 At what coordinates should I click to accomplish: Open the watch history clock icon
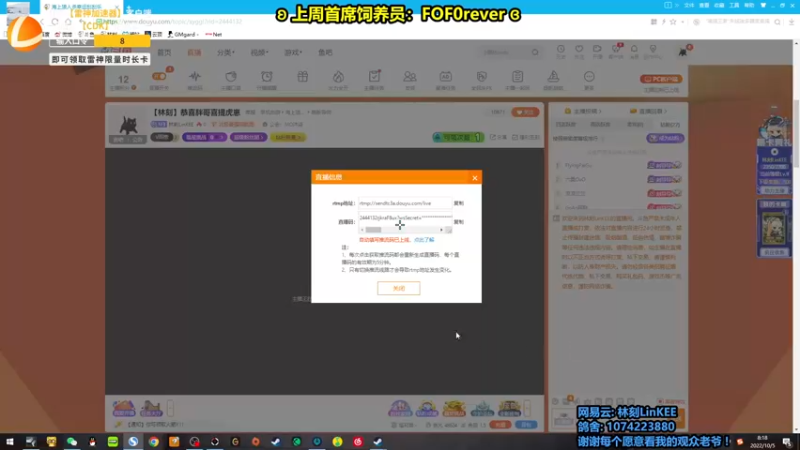561,51
